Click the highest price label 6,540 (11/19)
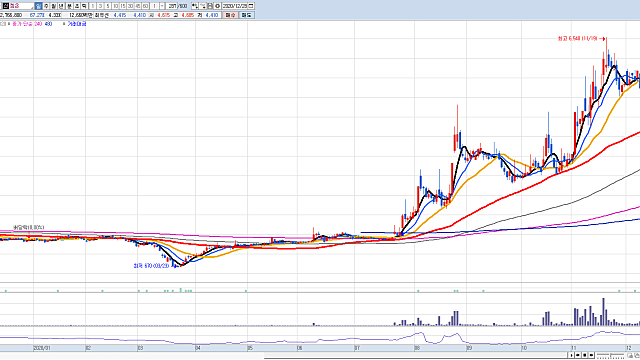The width and height of the screenshot is (640, 360). pyautogui.click(x=577, y=38)
